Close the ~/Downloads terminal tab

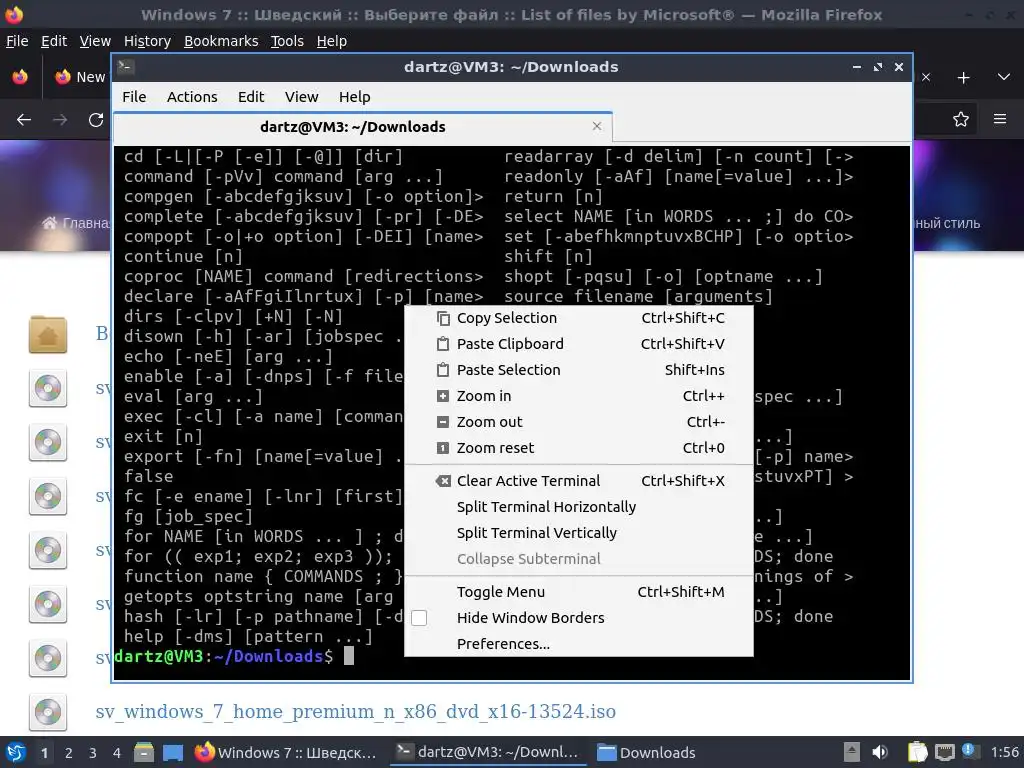[597, 126]
